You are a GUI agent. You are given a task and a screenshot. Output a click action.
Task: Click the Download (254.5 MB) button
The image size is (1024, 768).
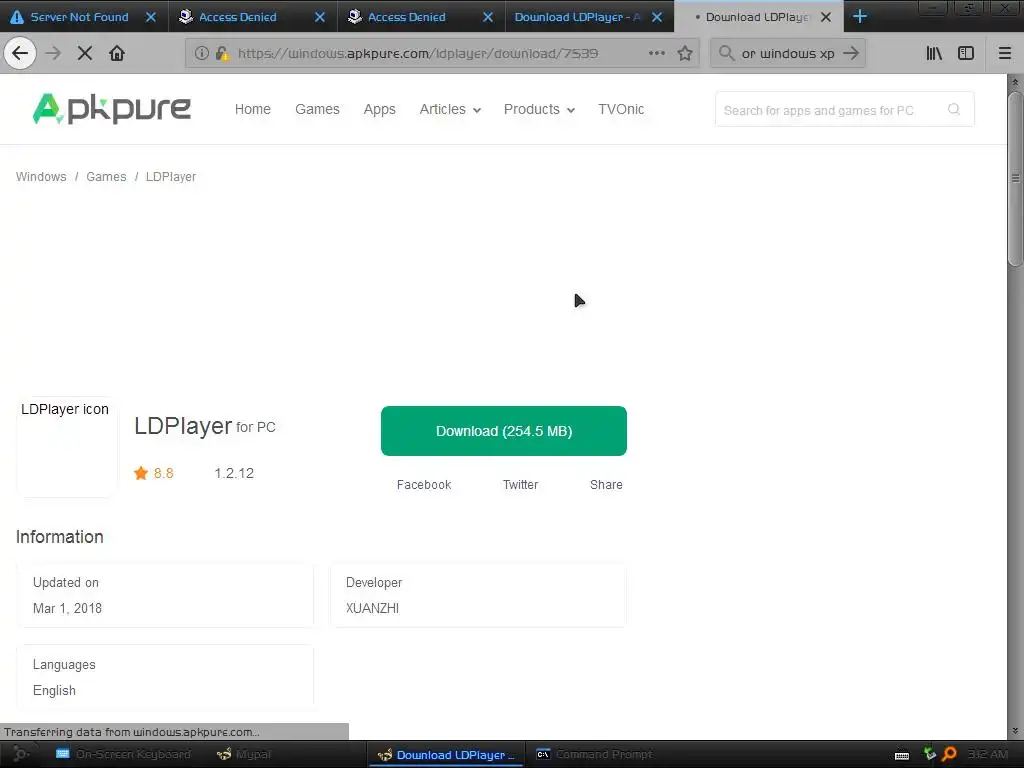click(x=504, y=431)
